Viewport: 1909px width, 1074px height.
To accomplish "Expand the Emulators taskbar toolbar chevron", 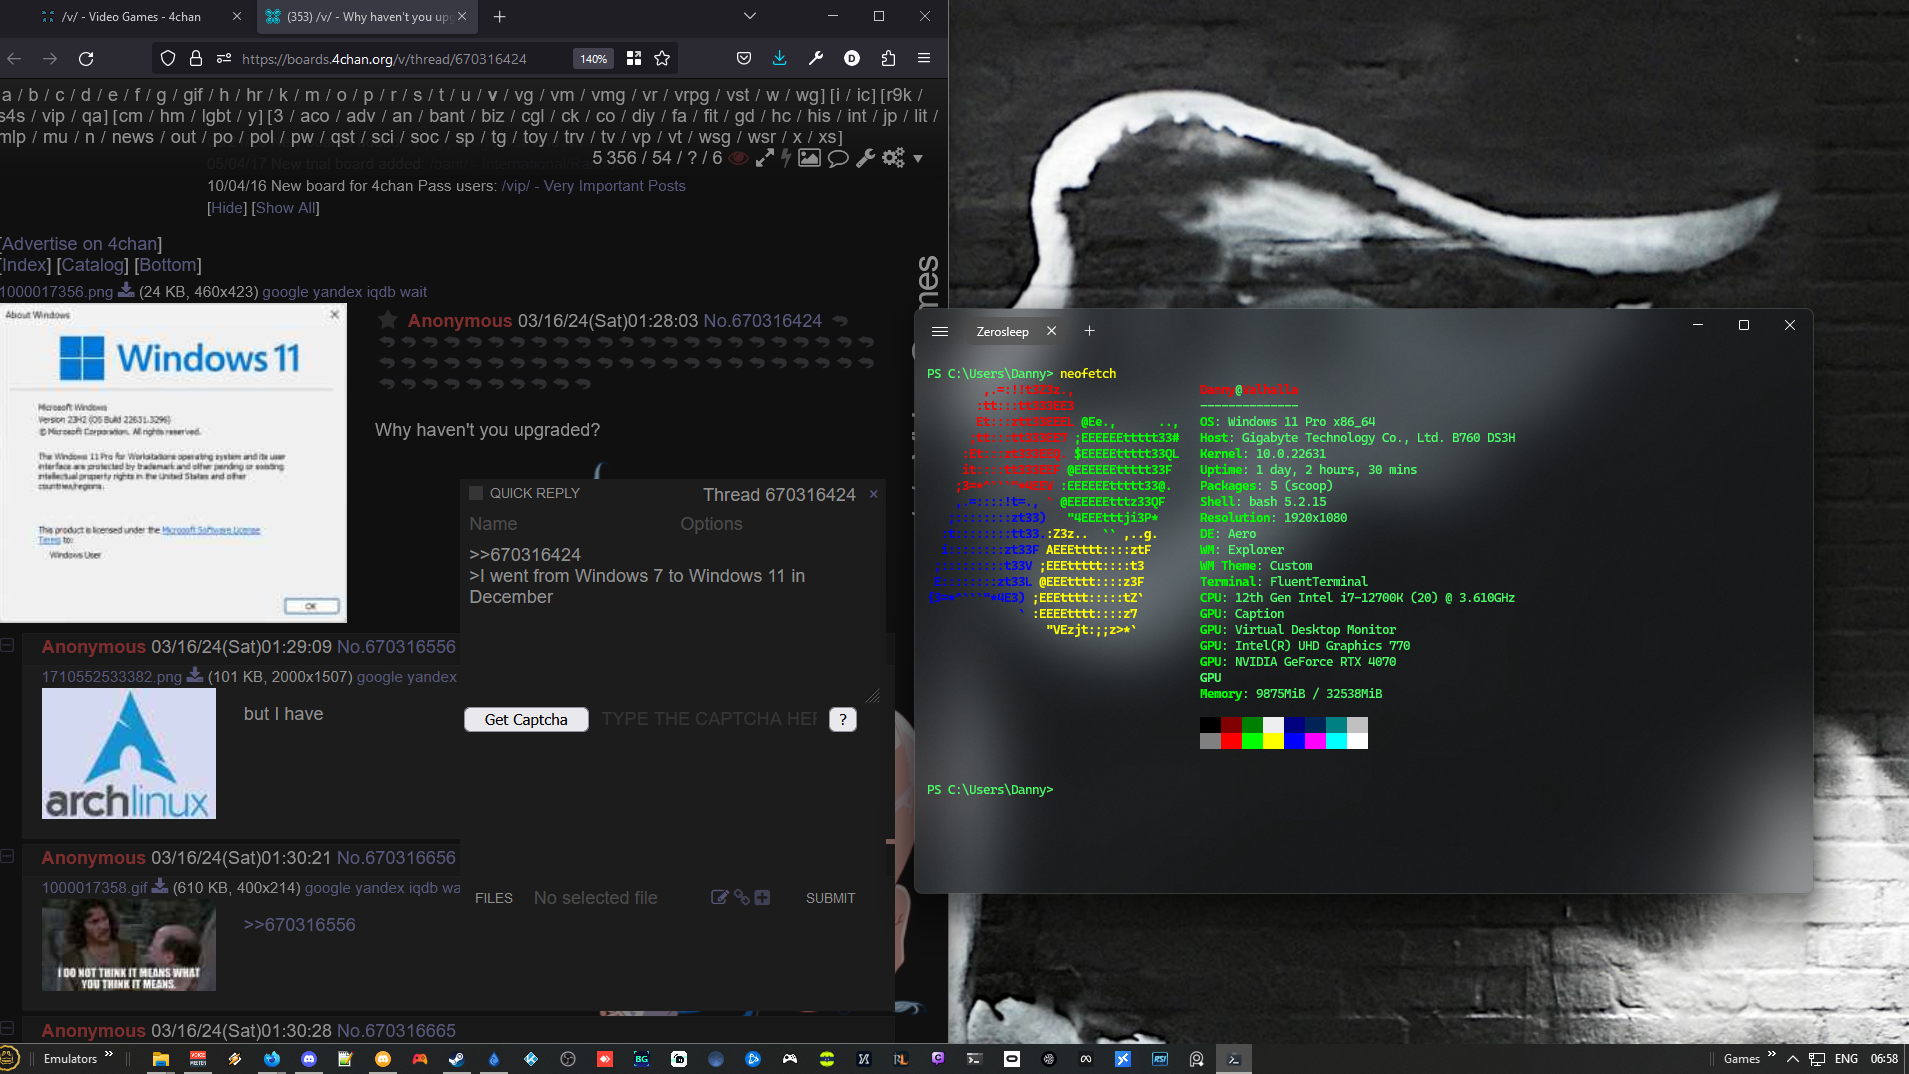I will coord(109,1055).
